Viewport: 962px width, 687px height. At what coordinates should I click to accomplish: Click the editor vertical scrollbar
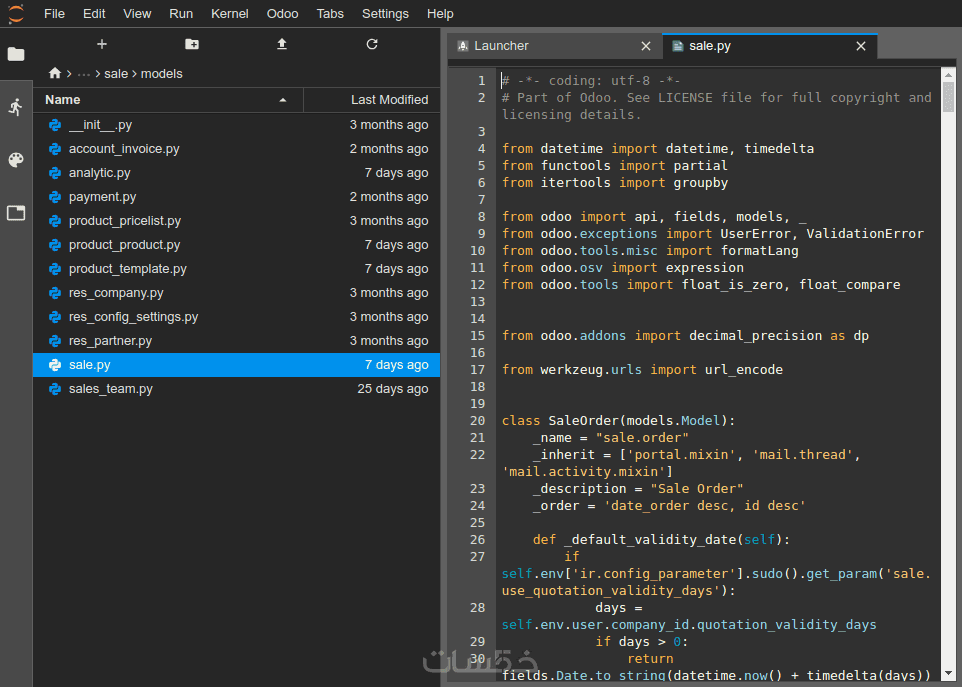(948, 300)
